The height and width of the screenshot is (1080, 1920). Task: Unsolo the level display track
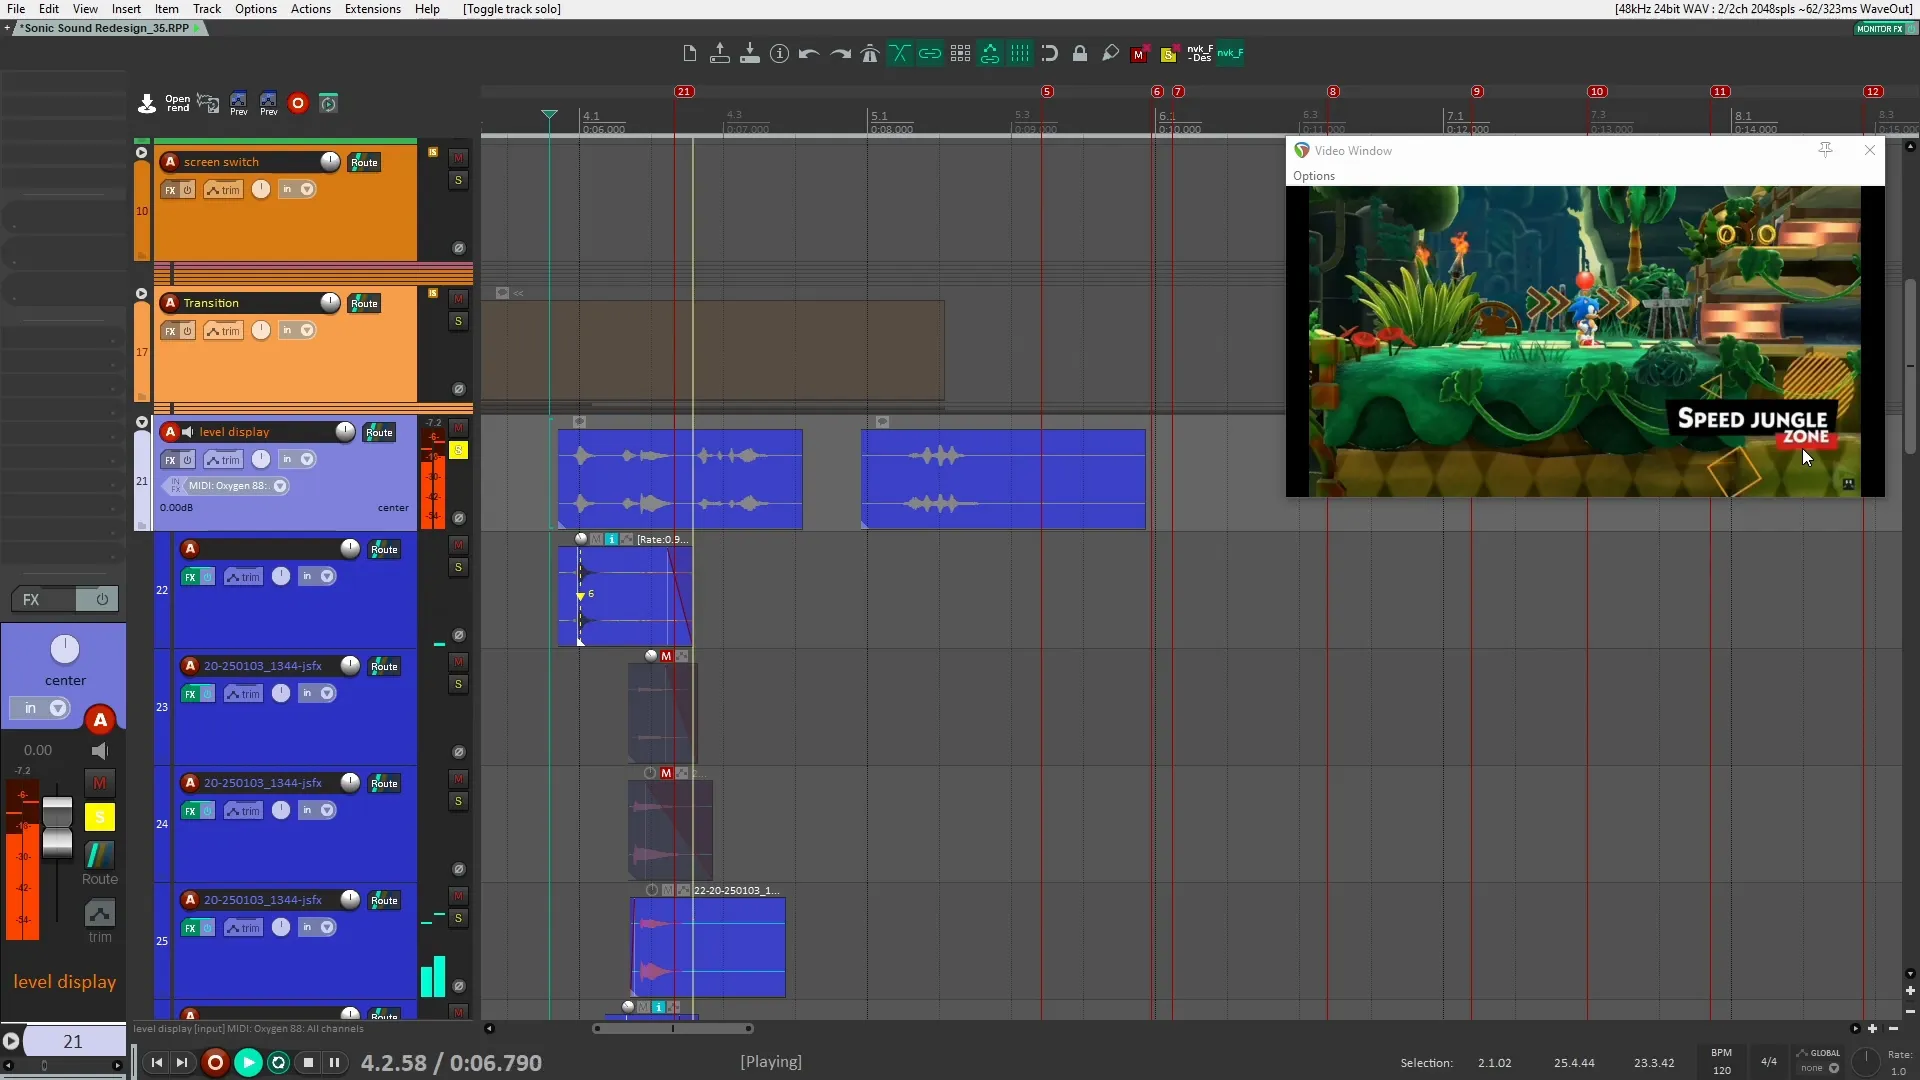[458, 451]
